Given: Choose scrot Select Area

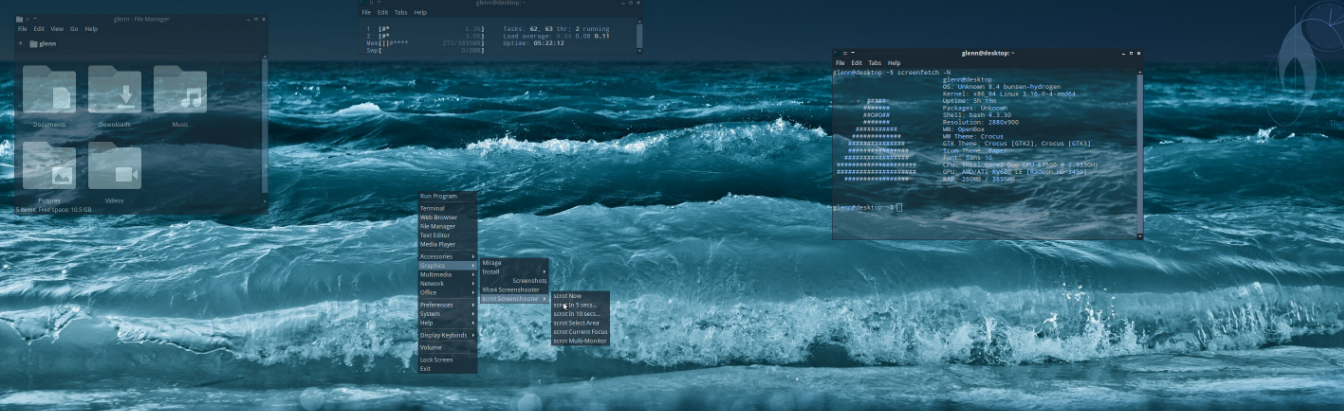Looking at the screenshot, I should (x=580, y=323).
